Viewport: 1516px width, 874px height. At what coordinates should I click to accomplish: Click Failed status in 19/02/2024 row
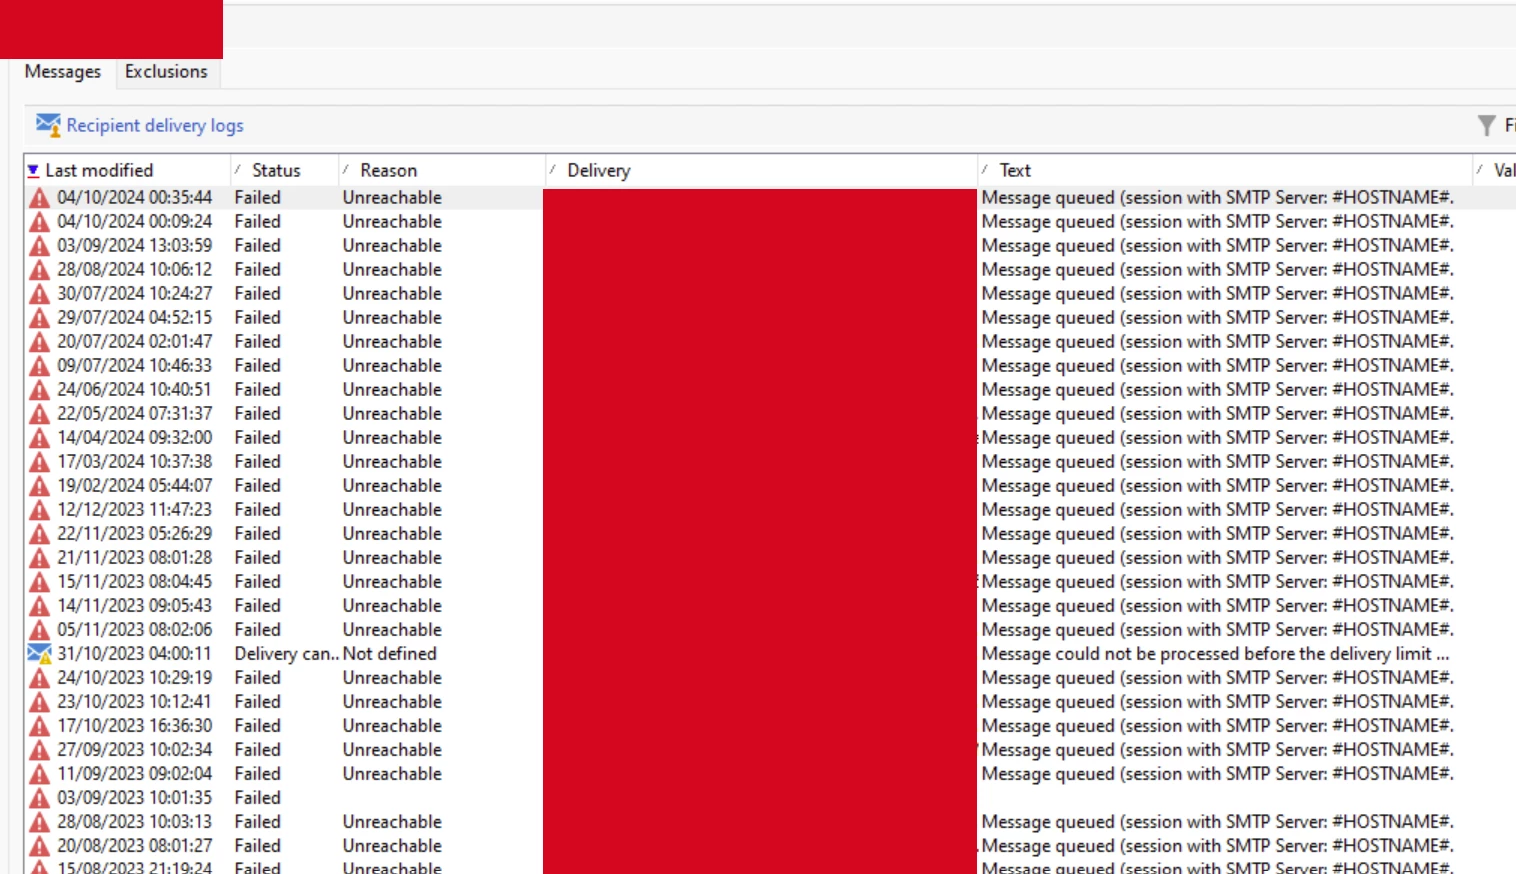[257, 486]
